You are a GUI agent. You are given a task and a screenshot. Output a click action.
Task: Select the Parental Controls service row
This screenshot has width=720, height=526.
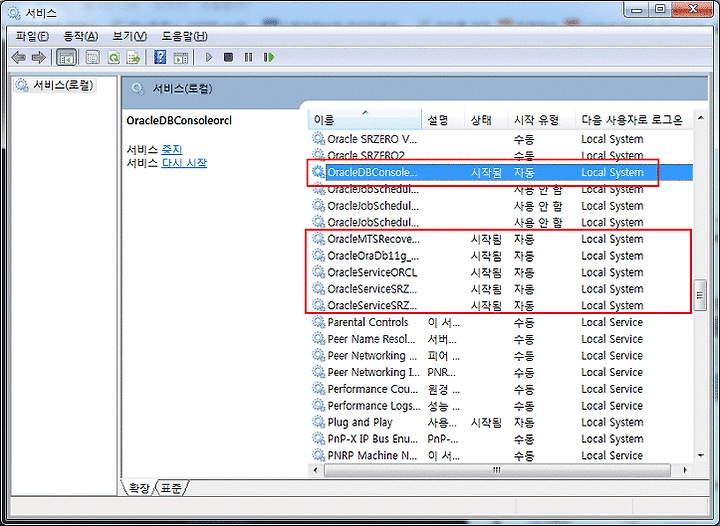tap(501, 322)
